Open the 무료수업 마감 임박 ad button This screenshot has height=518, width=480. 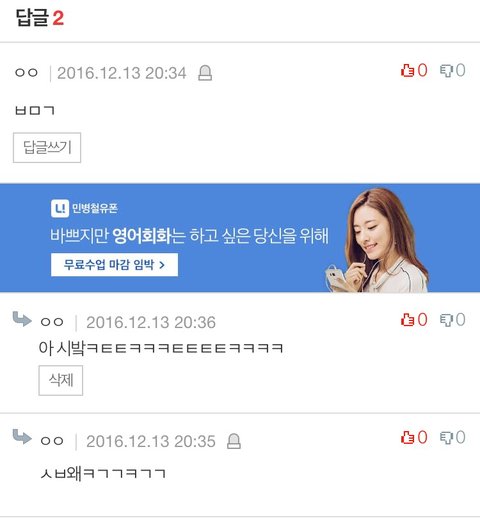tap(114, 265)
